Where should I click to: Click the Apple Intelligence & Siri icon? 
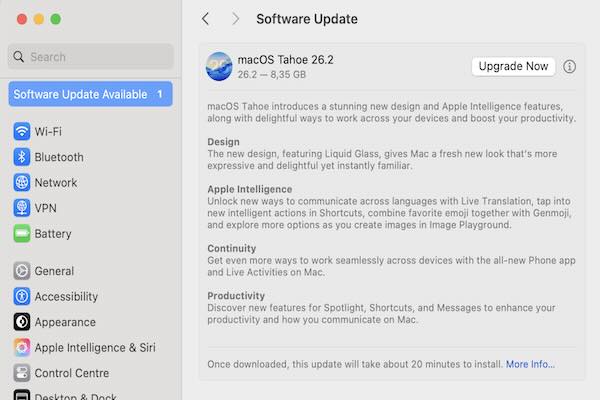(22, 348)
